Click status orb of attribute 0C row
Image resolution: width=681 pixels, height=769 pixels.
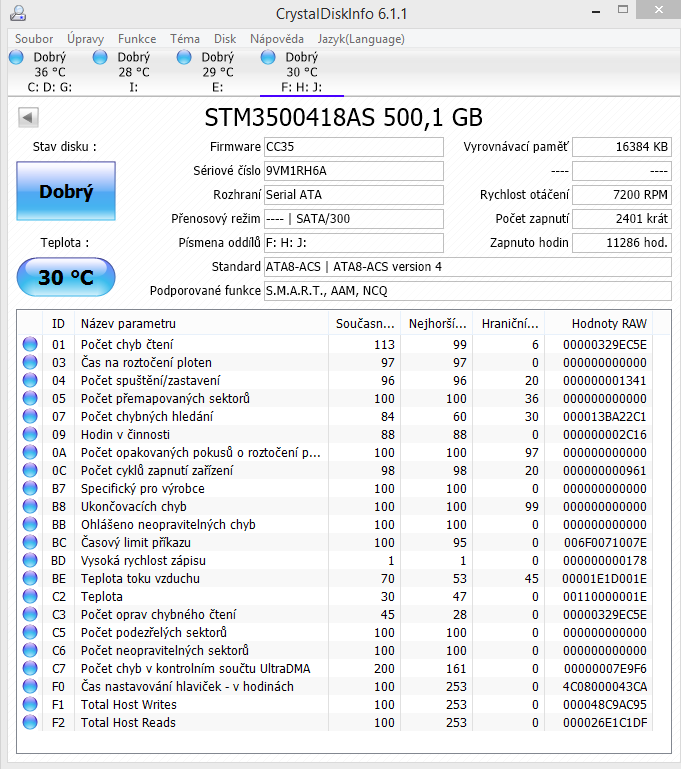[x=30, y=470]
